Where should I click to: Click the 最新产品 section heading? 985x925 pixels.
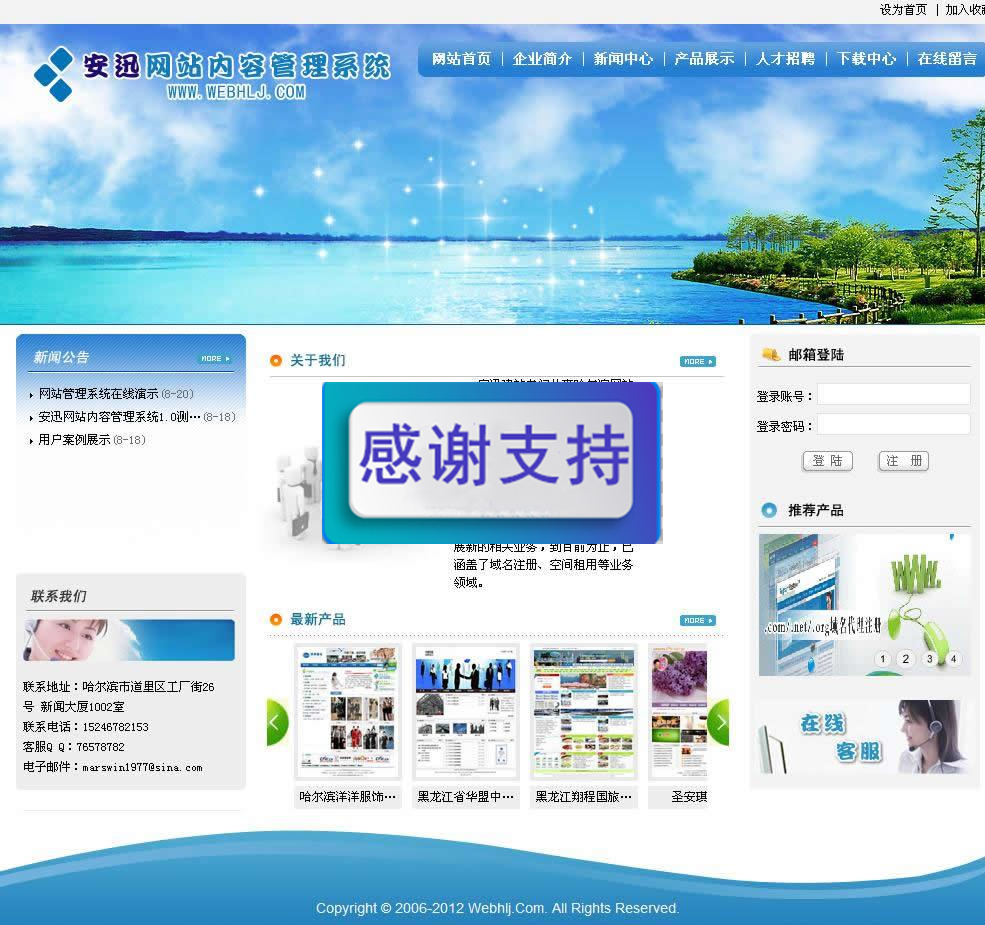coord(317,620)
